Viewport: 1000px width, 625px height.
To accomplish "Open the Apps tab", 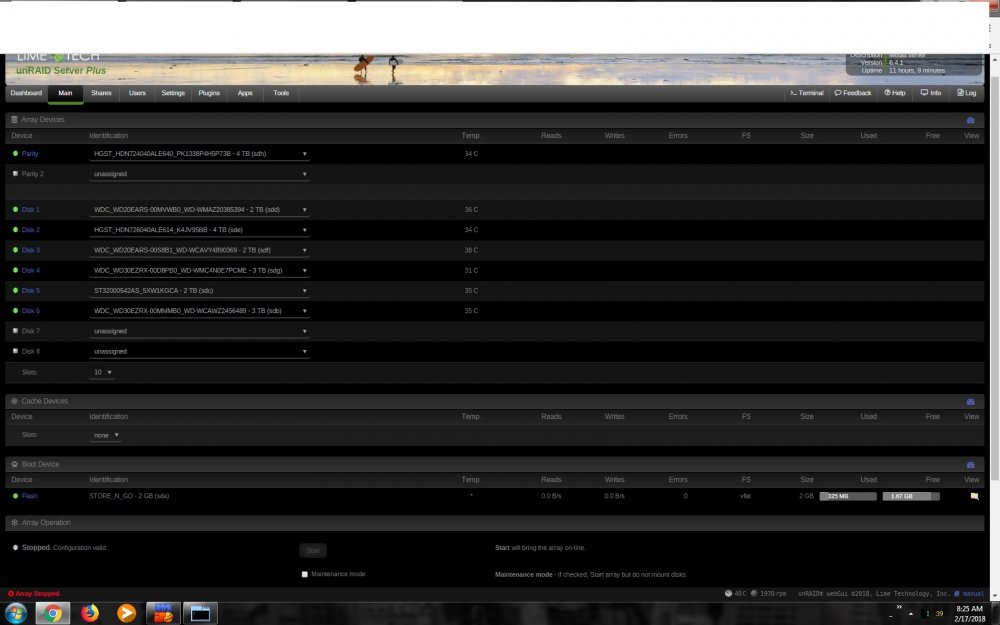I will (x=245, y=93).
